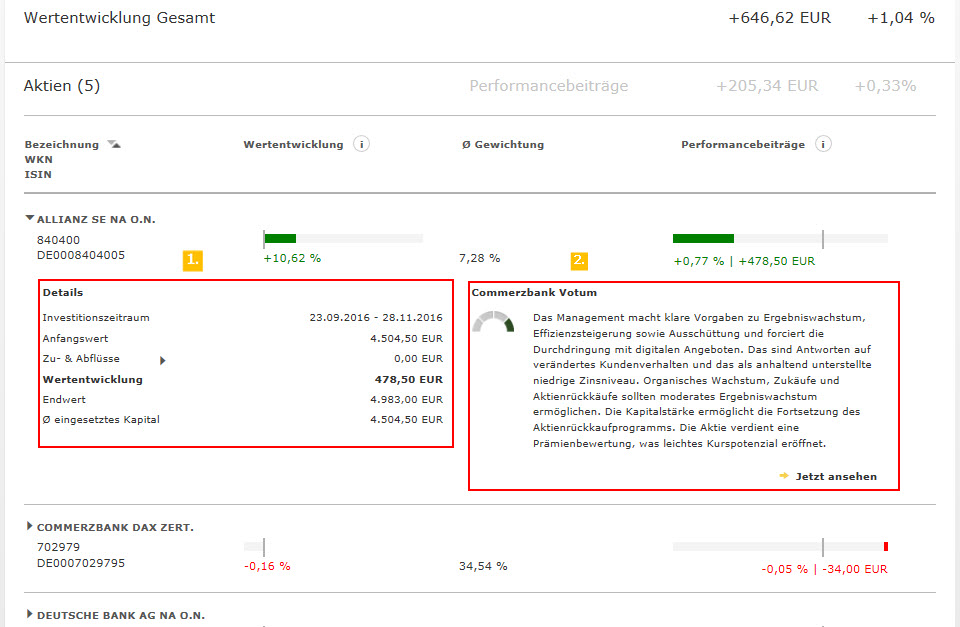The width and height of the screenshot is (960, 627).
Task: Expand the Zu- & Abflüsse detail arrow
Action: coord(163,359)
